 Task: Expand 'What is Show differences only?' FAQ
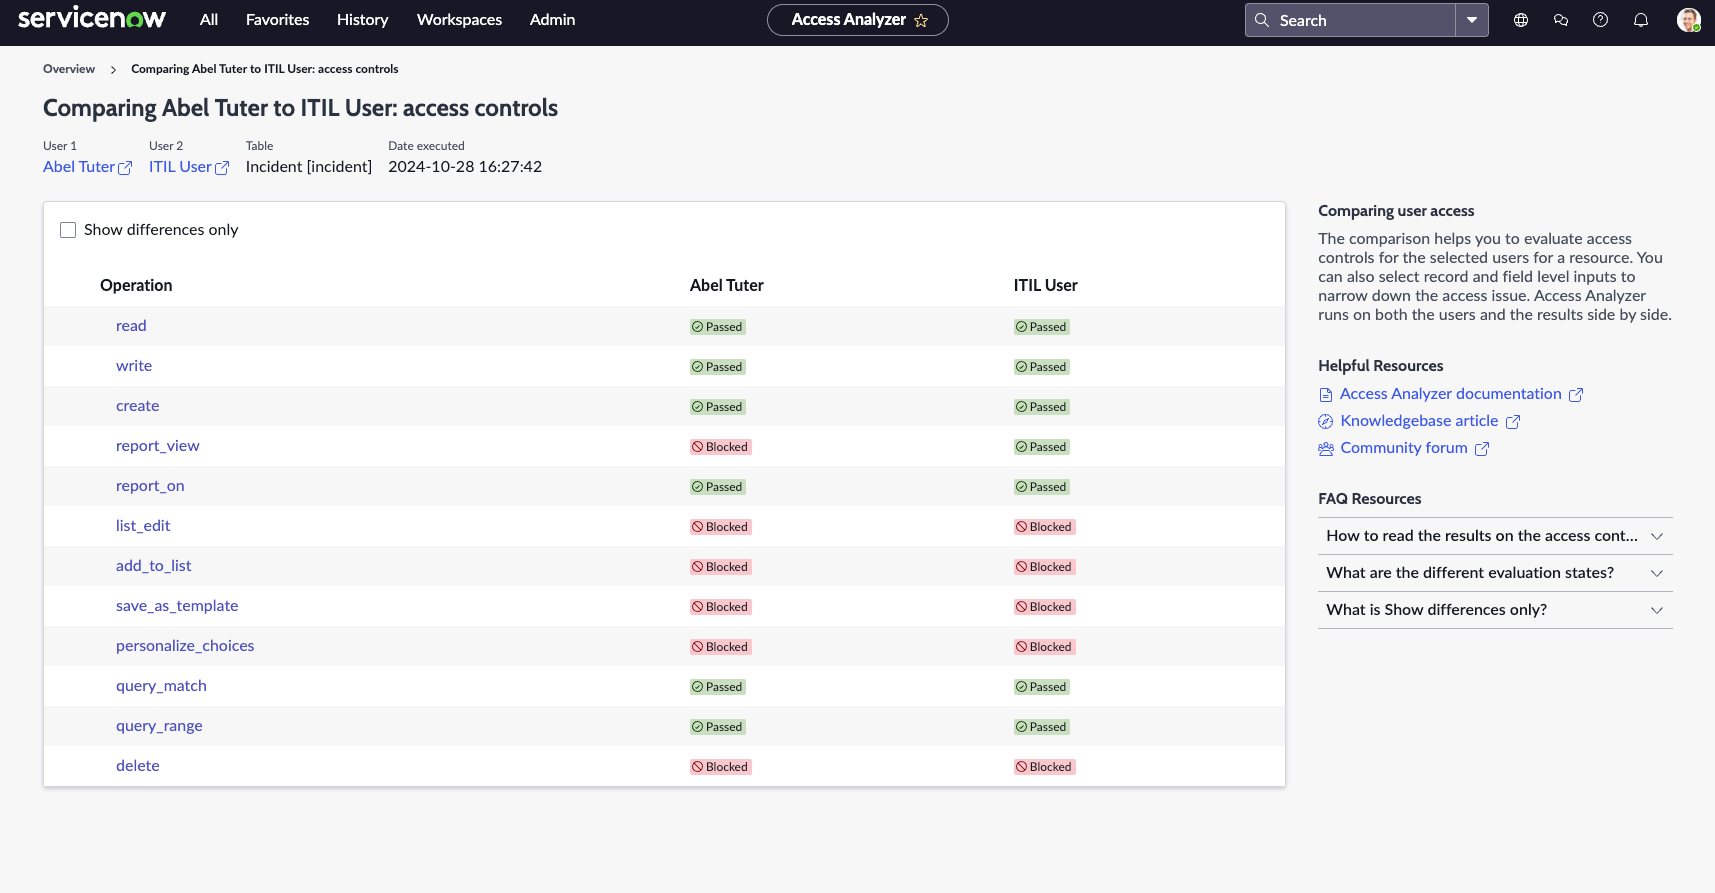tap(1495, 610)
